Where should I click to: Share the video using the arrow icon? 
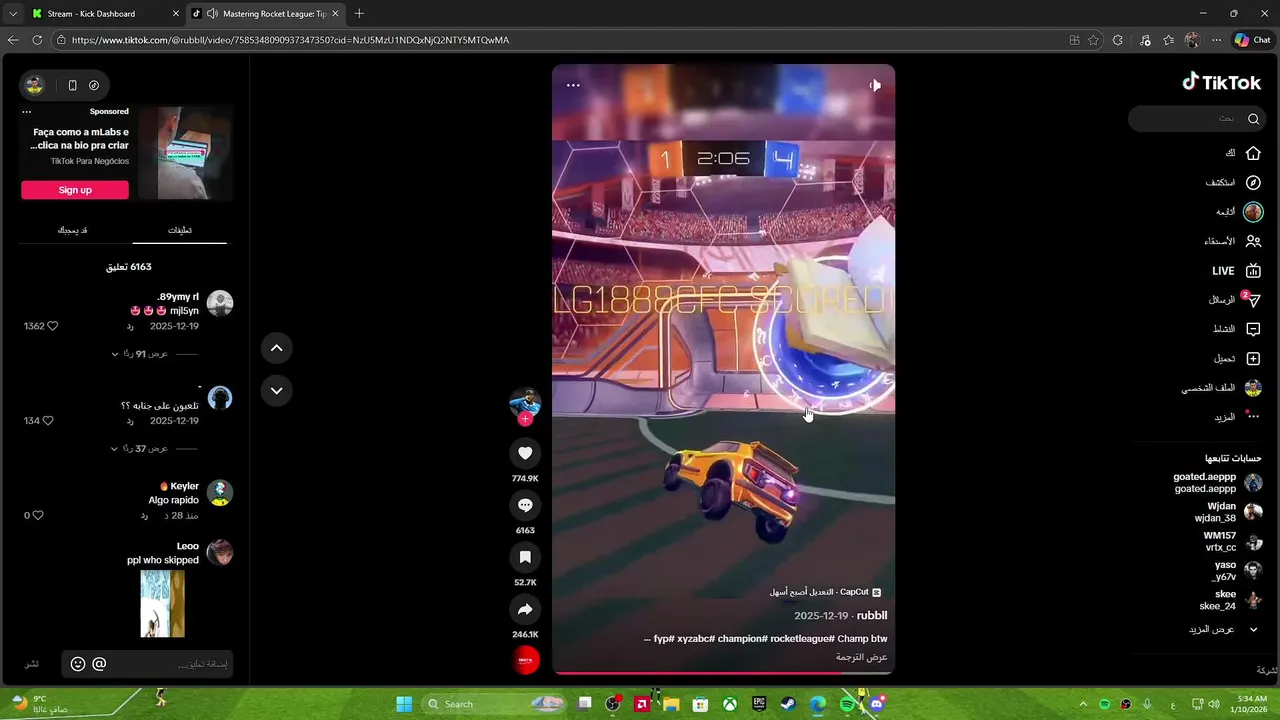(x=525, y=609)
